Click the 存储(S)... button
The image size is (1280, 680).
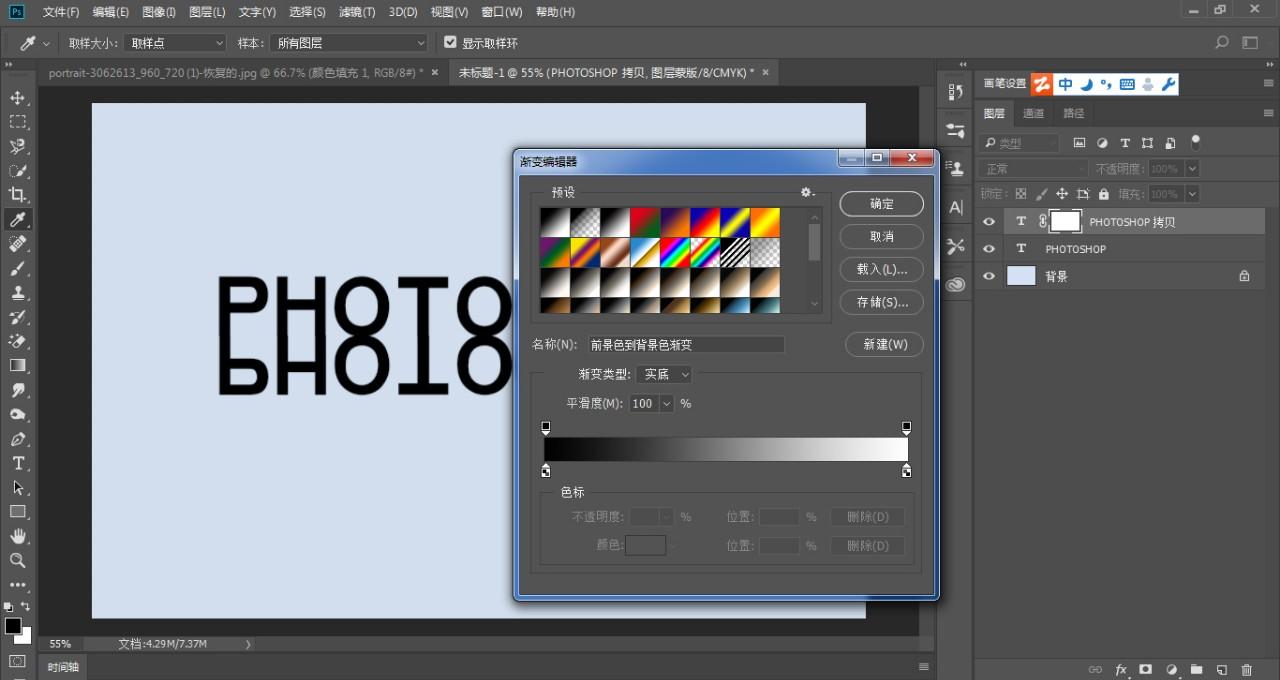click(882, 302)
